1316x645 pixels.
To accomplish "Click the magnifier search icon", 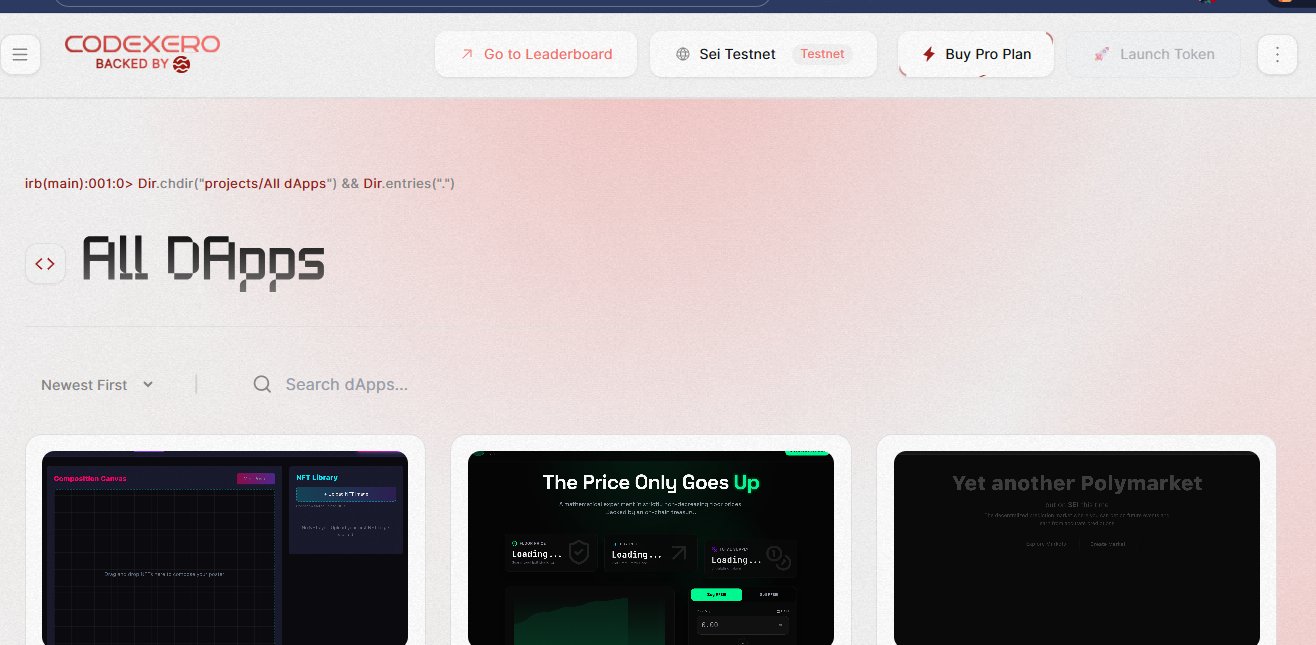I will tap(262, 384).
